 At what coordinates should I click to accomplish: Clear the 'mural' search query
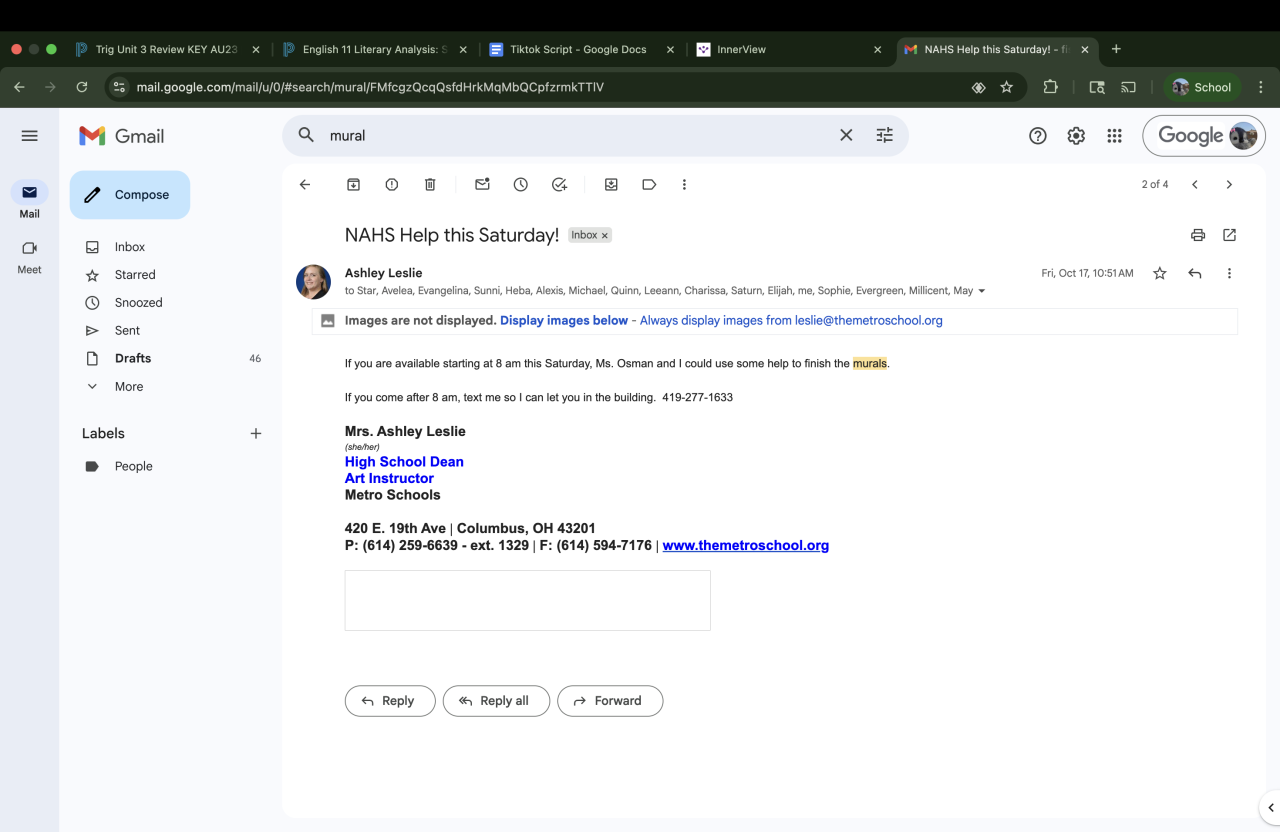[846, 135]
